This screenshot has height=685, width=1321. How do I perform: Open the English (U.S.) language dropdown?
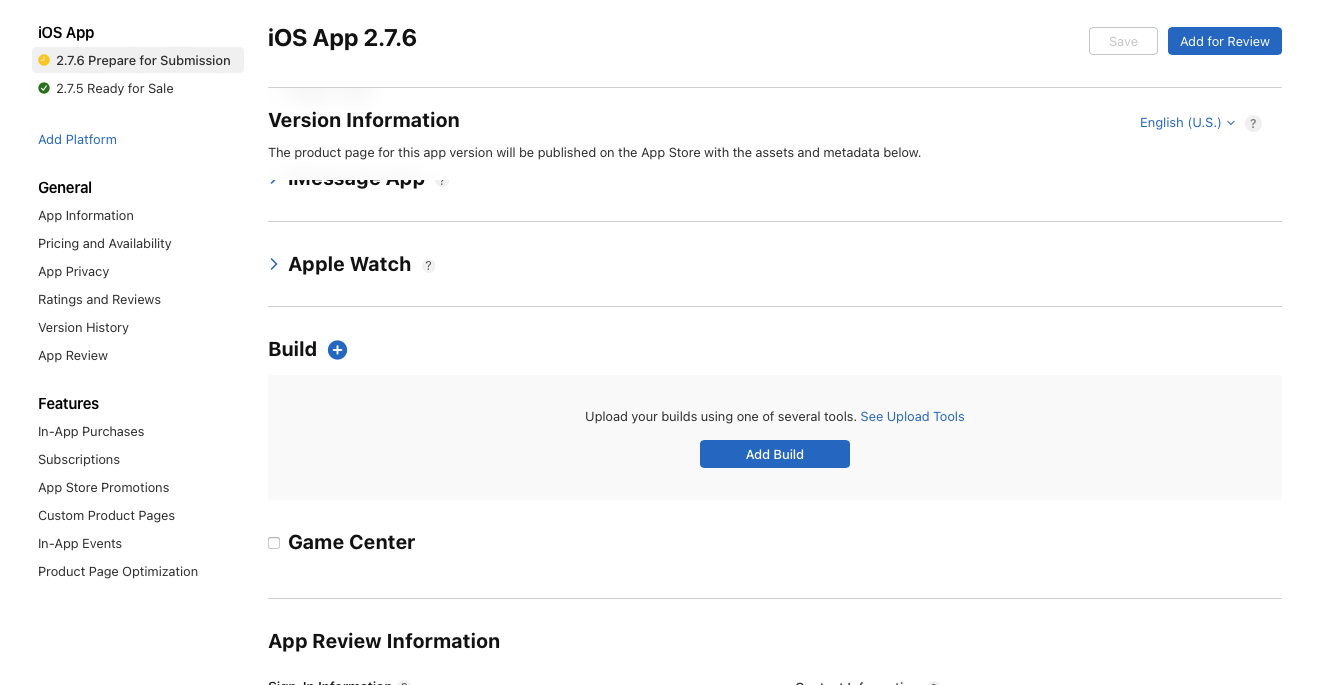pos(1187,123)
